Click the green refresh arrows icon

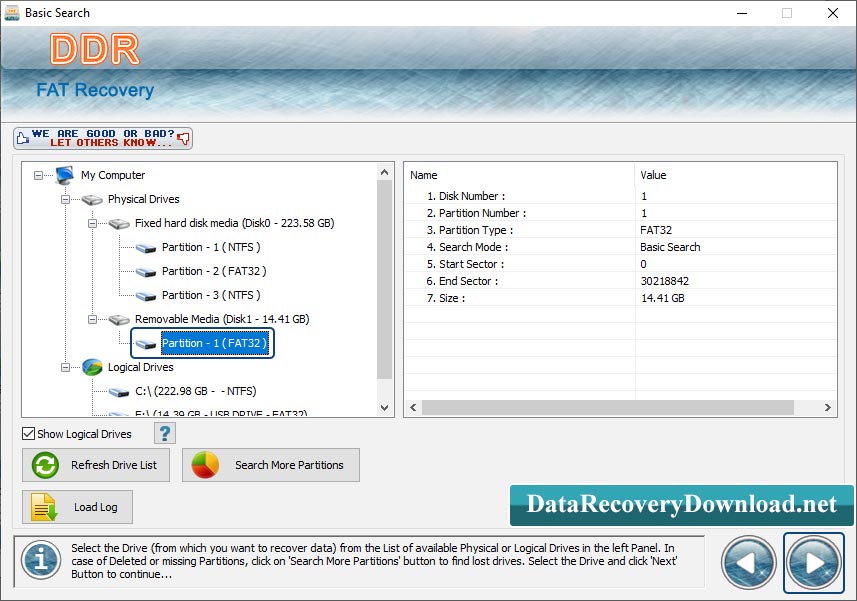point(45,466)
